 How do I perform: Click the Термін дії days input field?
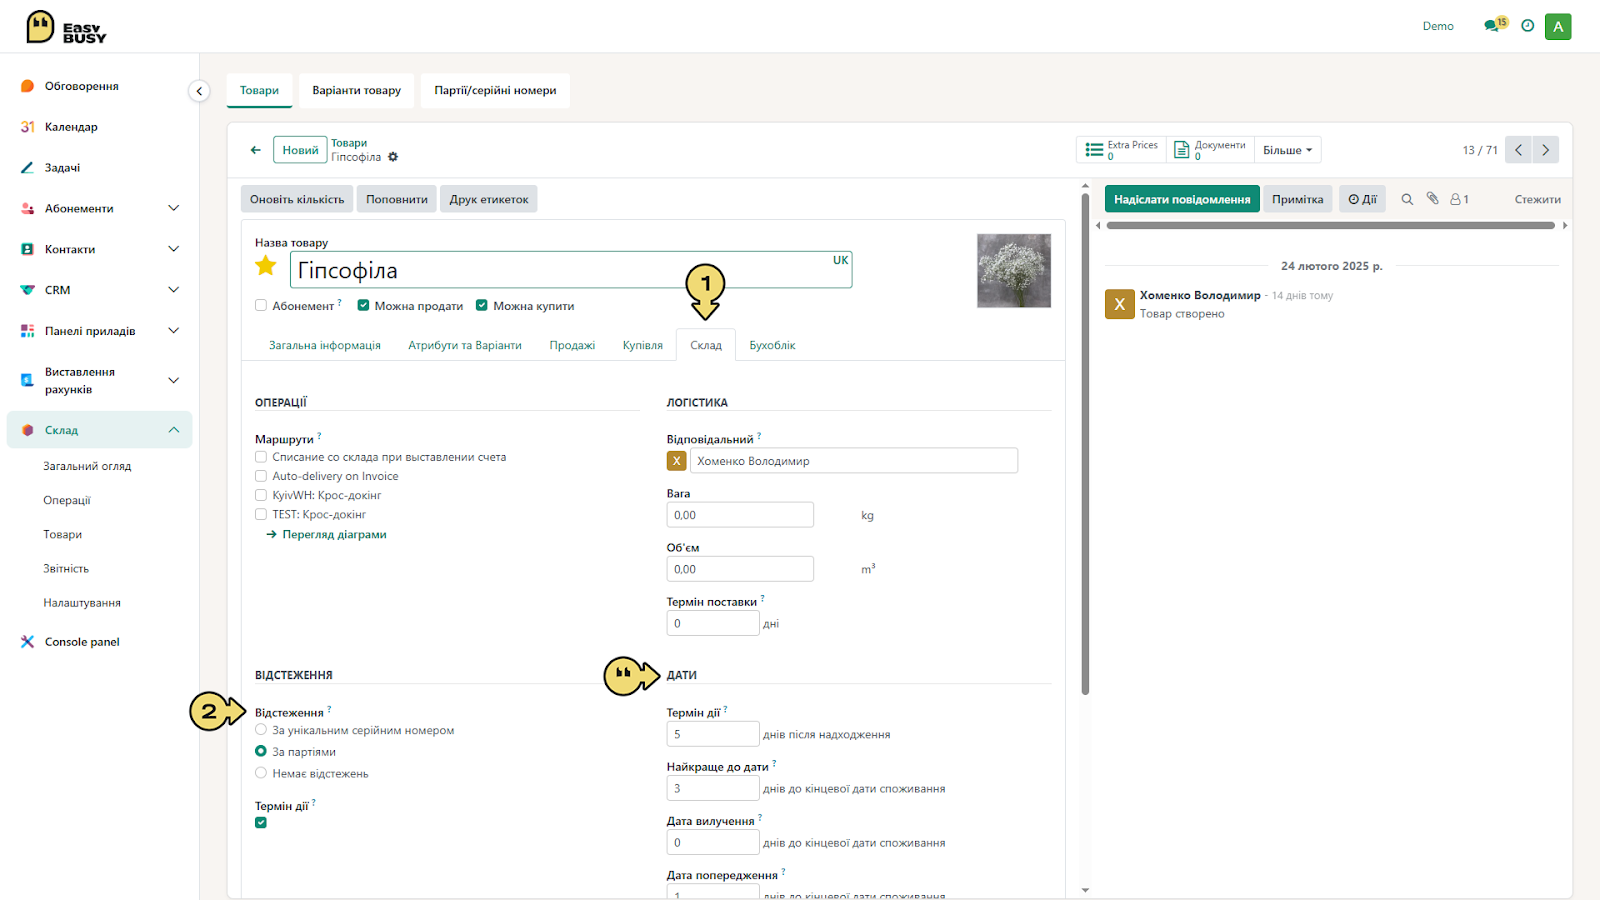[713, 734]
